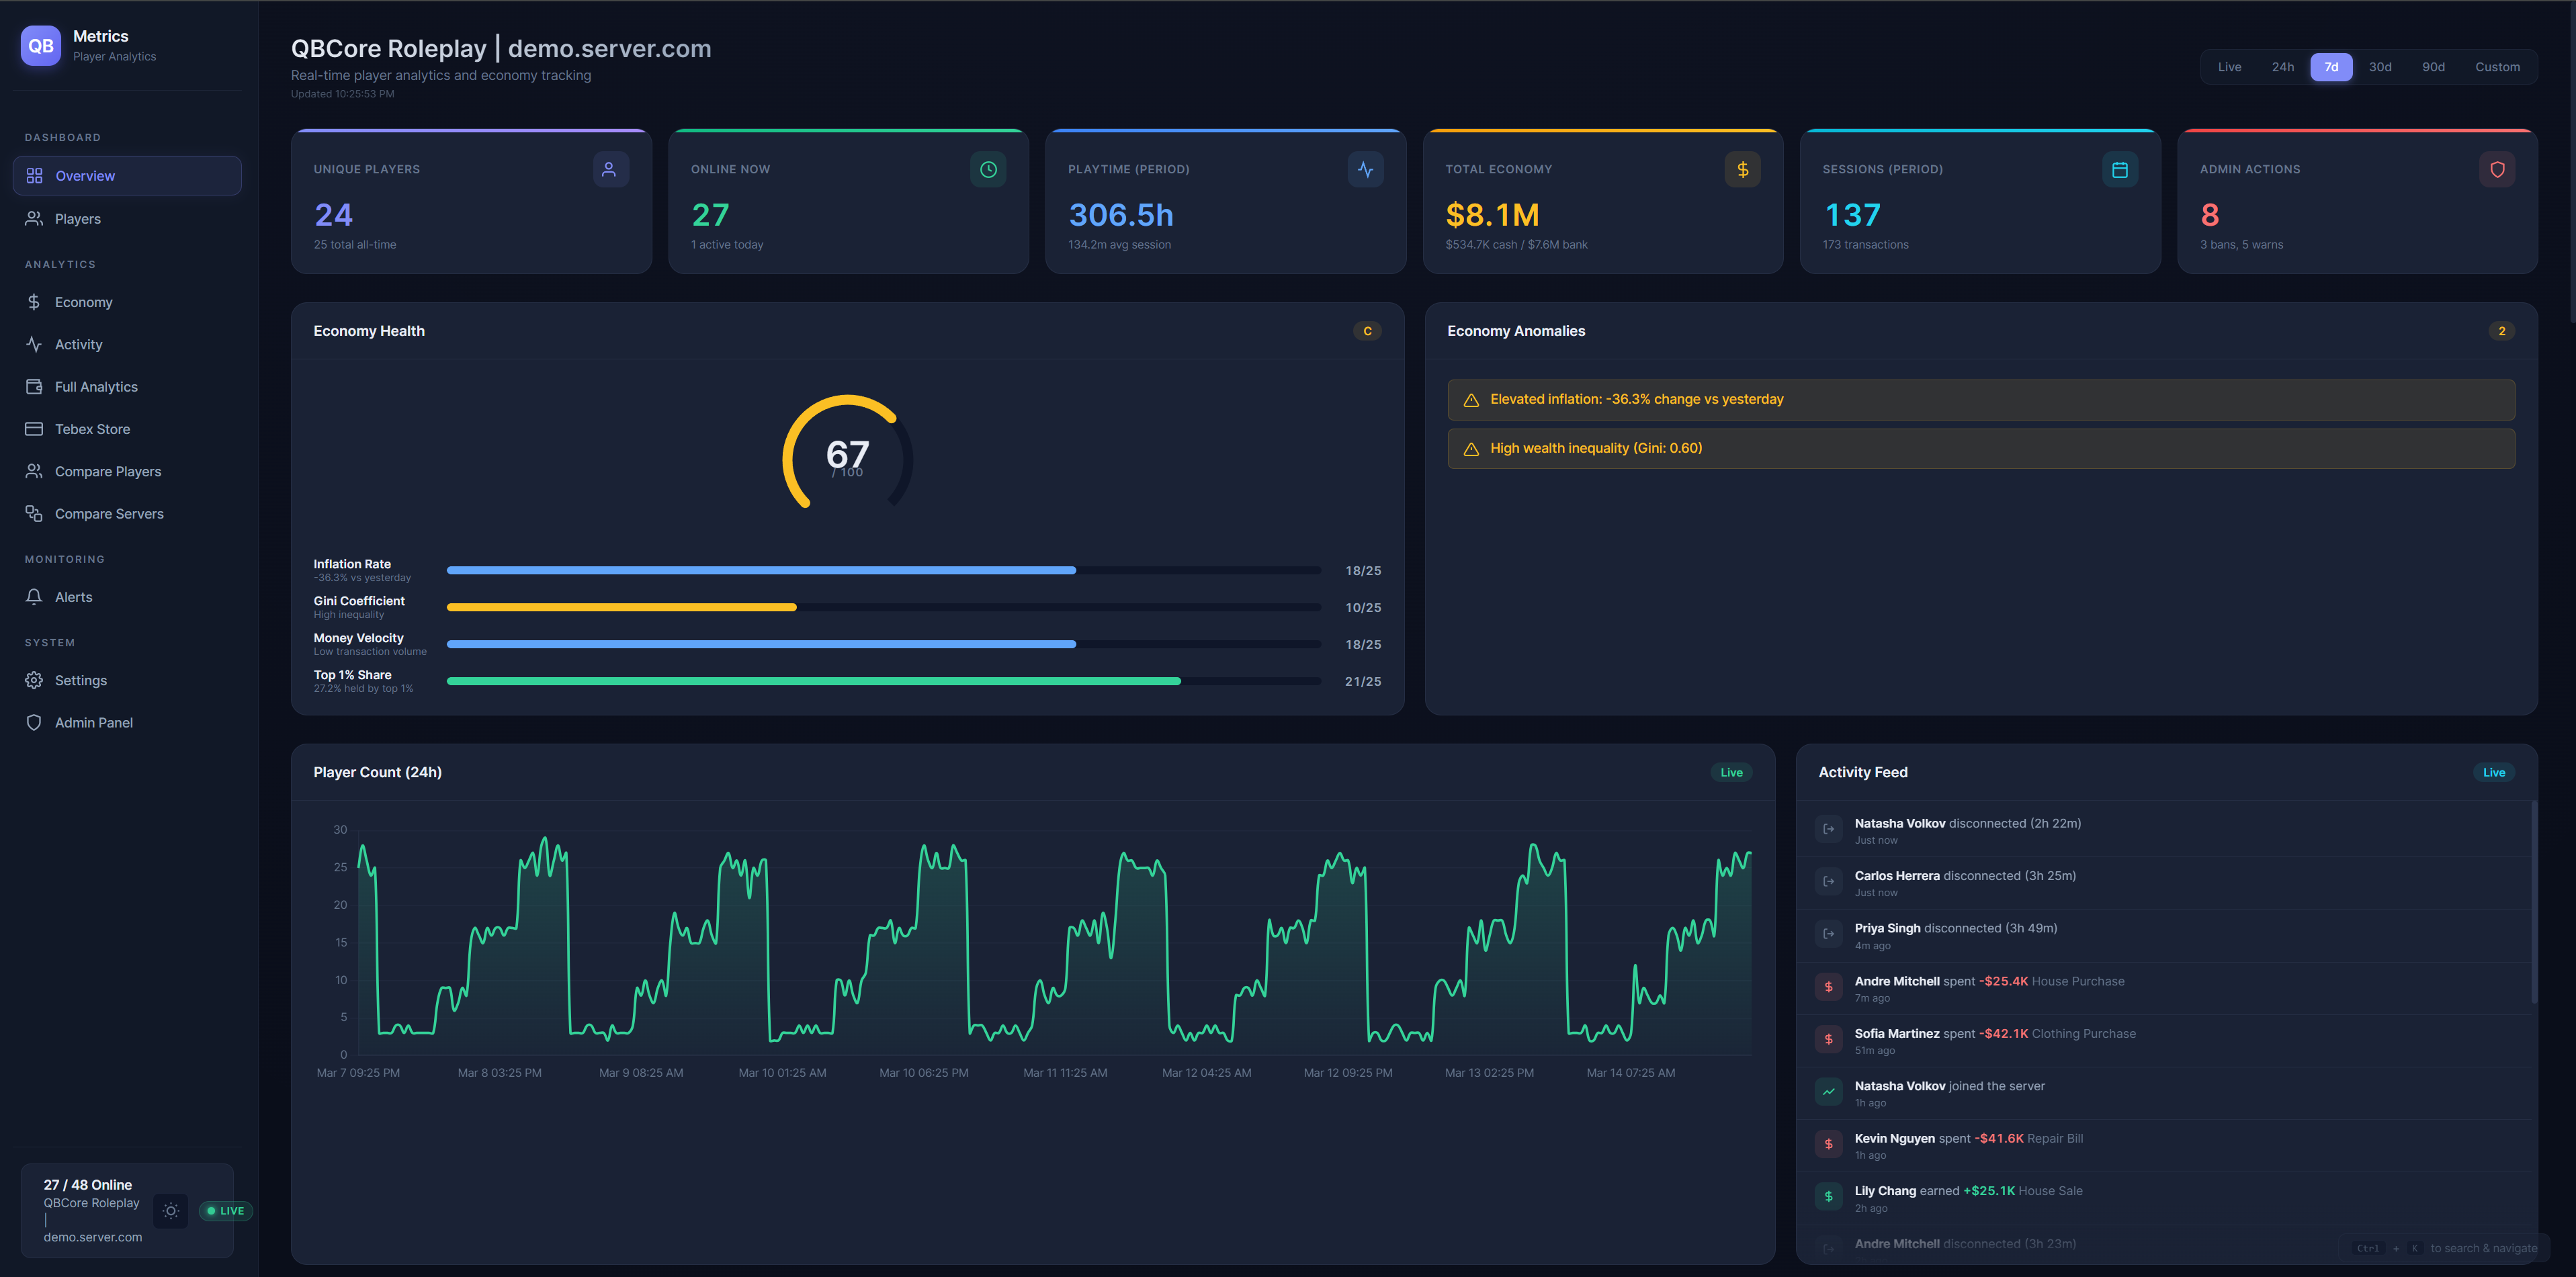Toggle the LIVE status badge in sidebar
Screen dimensions: 2576x1277
point(225,1211)
